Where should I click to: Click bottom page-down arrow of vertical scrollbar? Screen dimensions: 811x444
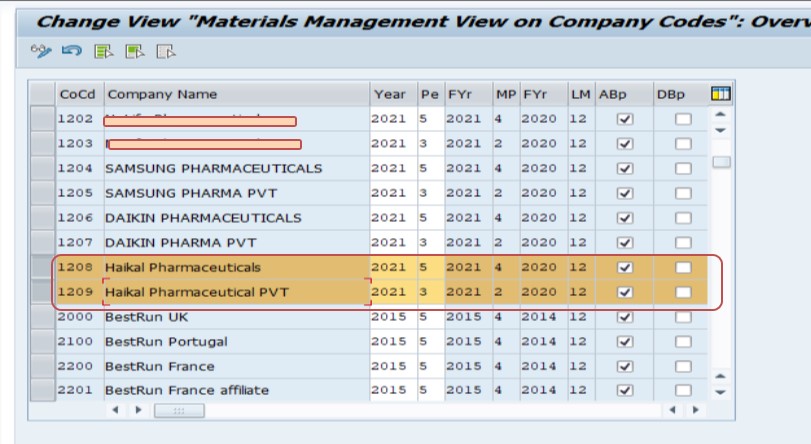point(720,392)
